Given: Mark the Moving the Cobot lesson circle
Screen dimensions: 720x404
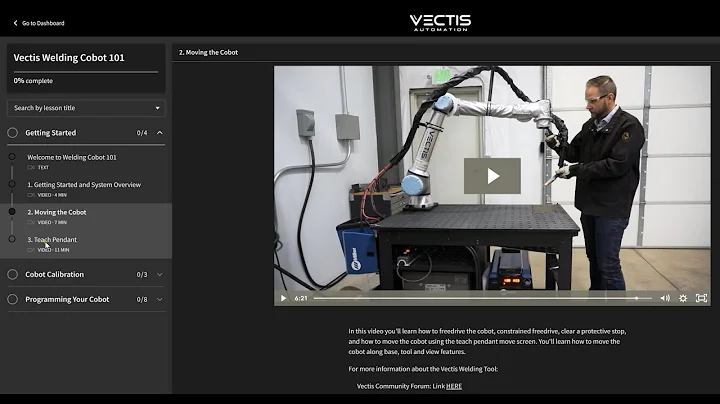Looking at the screenshot, I should click(x=12, y=212).
